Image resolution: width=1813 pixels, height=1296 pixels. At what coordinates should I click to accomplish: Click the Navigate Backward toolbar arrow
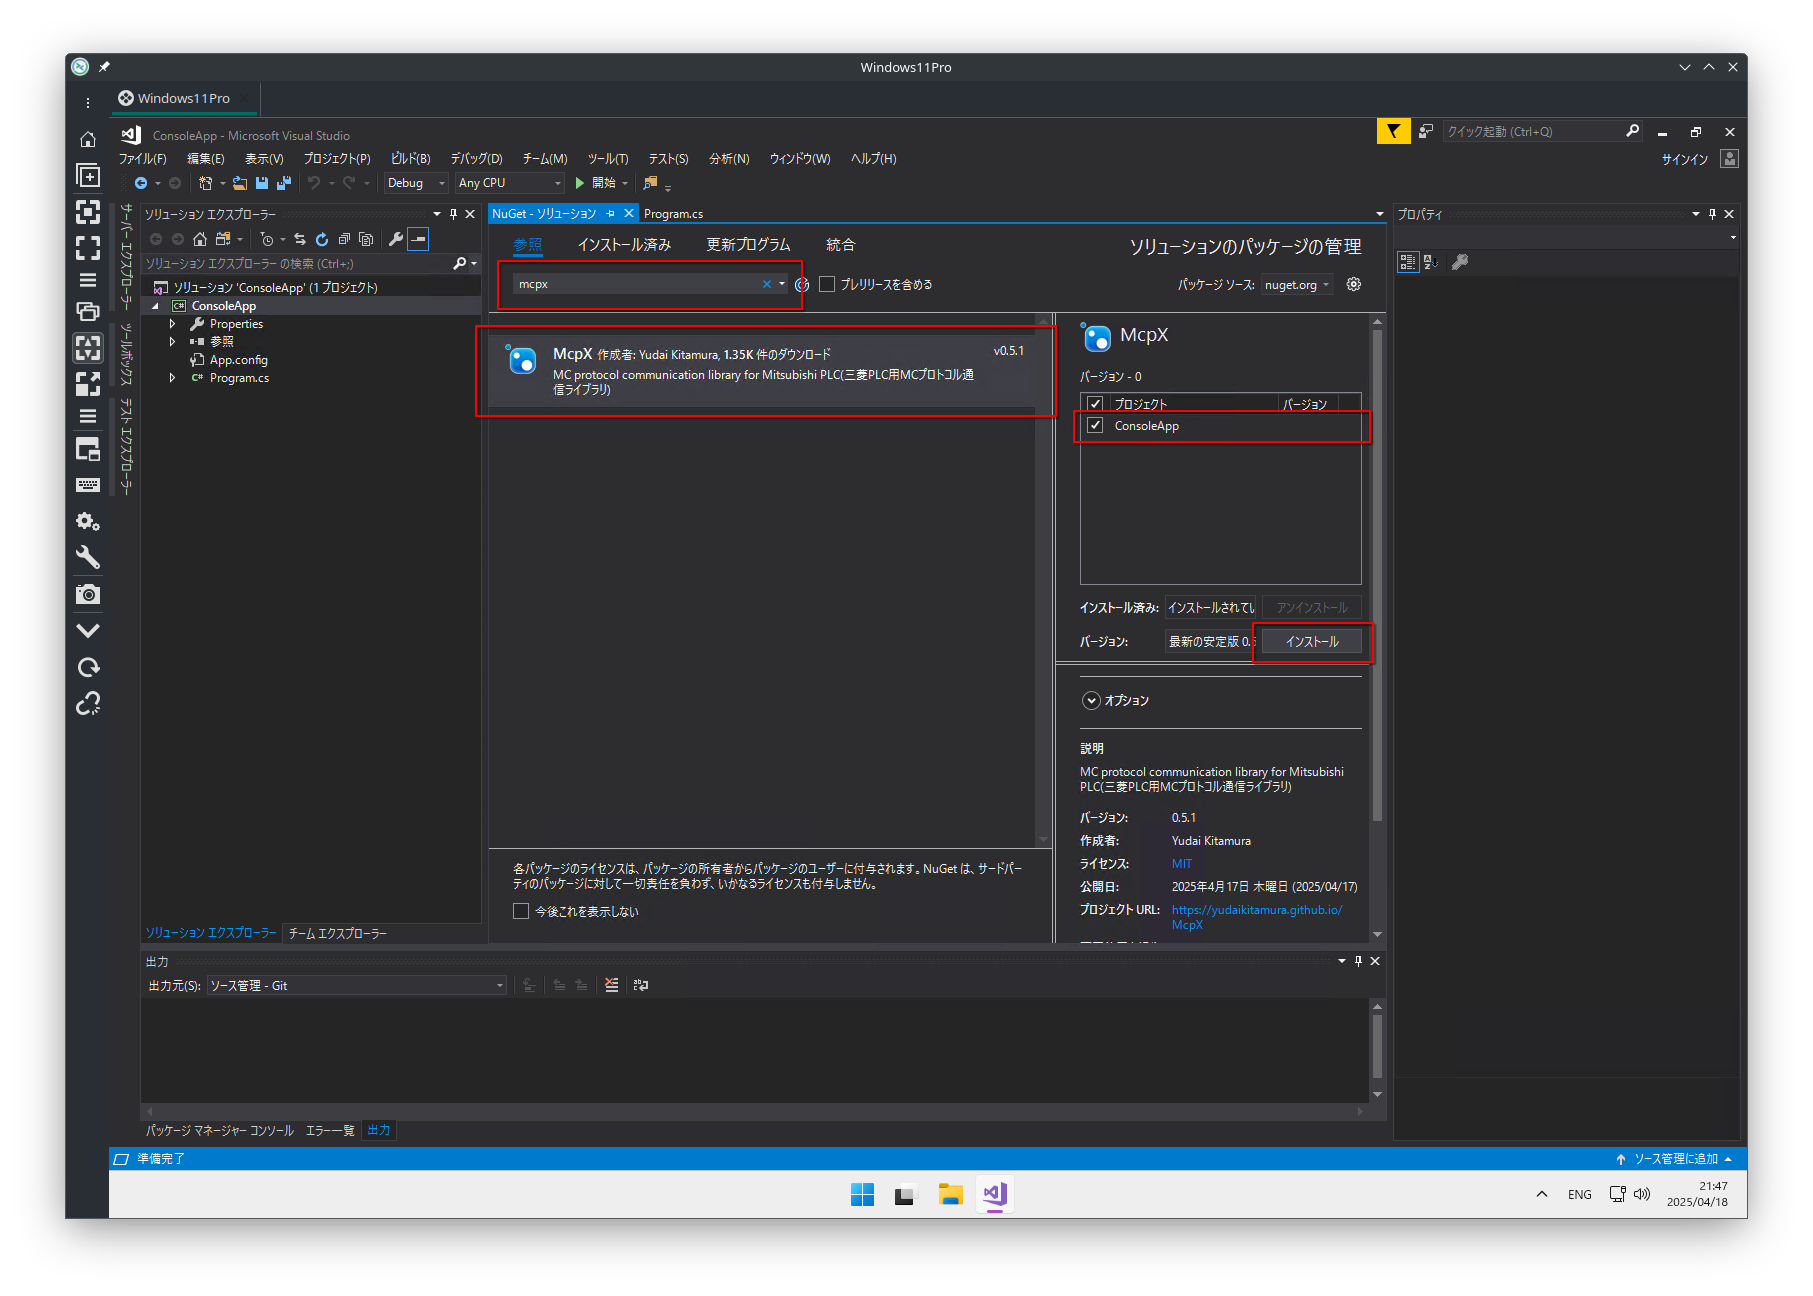(x=141, y=183)
